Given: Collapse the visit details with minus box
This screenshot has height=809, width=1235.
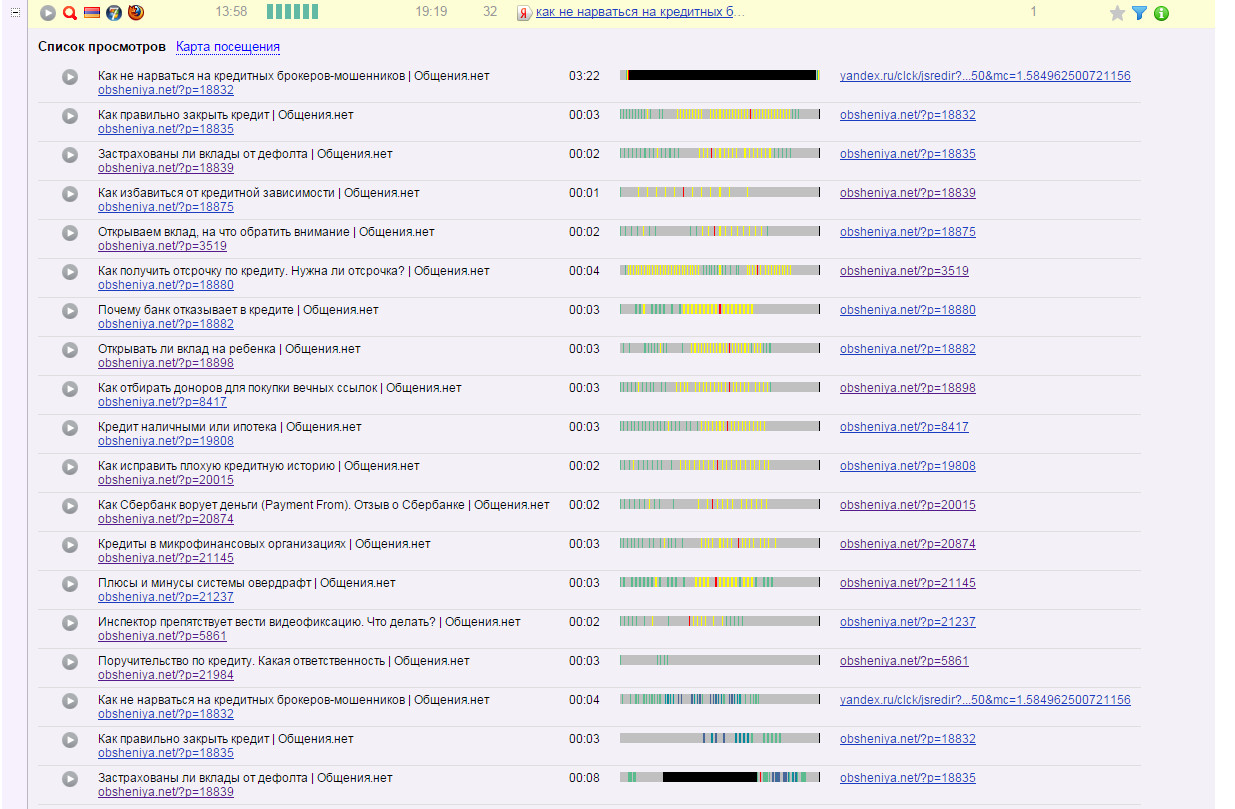Looking at the screenshot, I should point(13,13).
